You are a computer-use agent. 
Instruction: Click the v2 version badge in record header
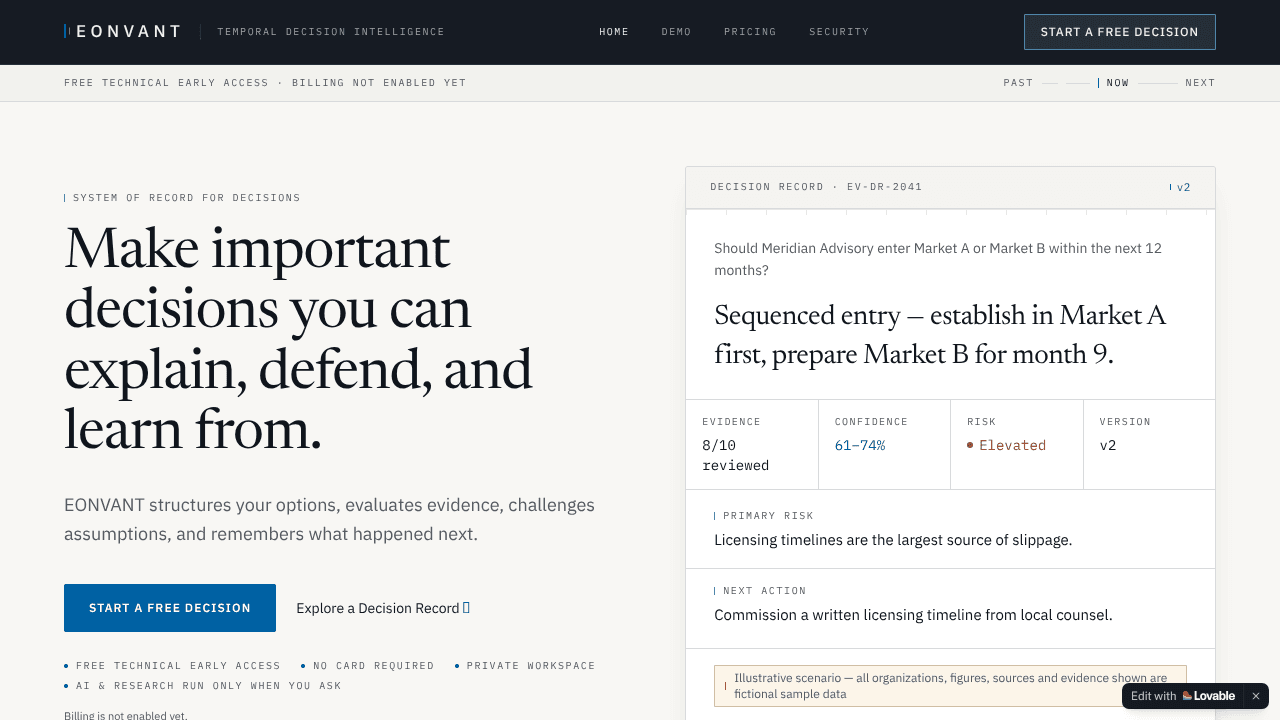(1181, 187)
